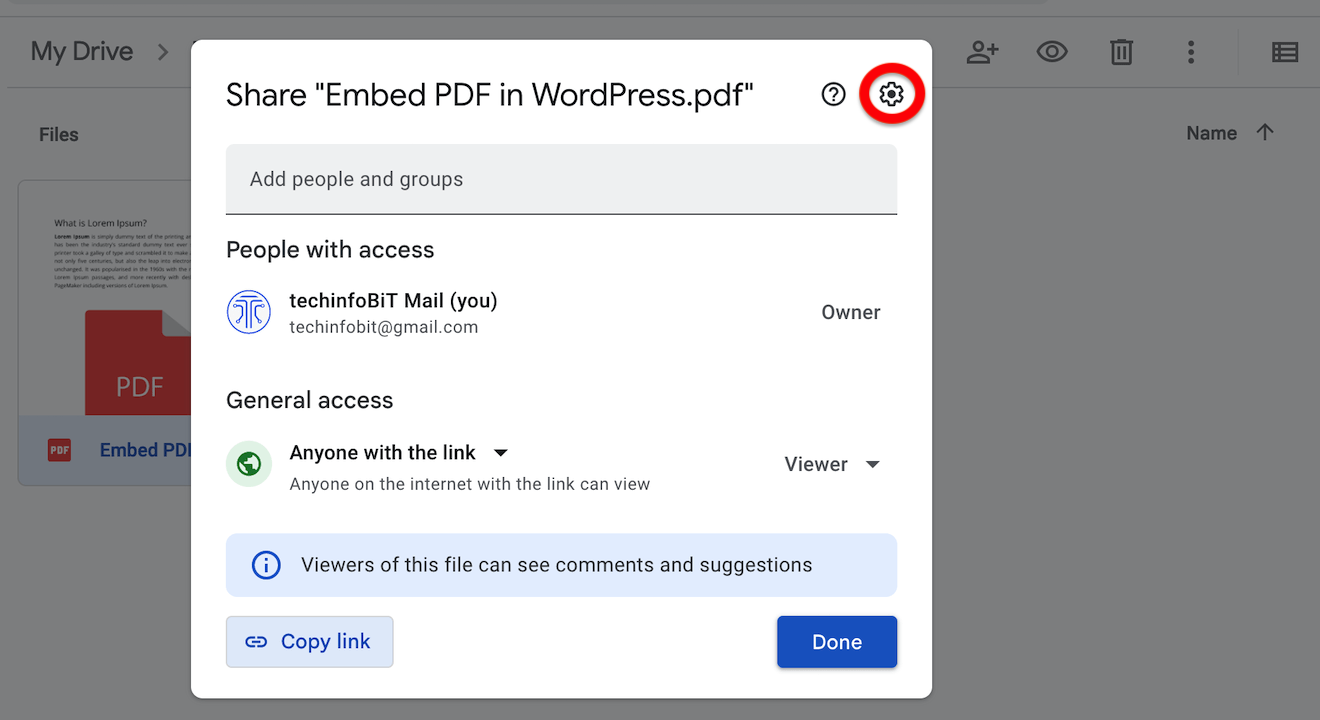Switch to list layout view icon
1320x720 pixels.
1284,52
